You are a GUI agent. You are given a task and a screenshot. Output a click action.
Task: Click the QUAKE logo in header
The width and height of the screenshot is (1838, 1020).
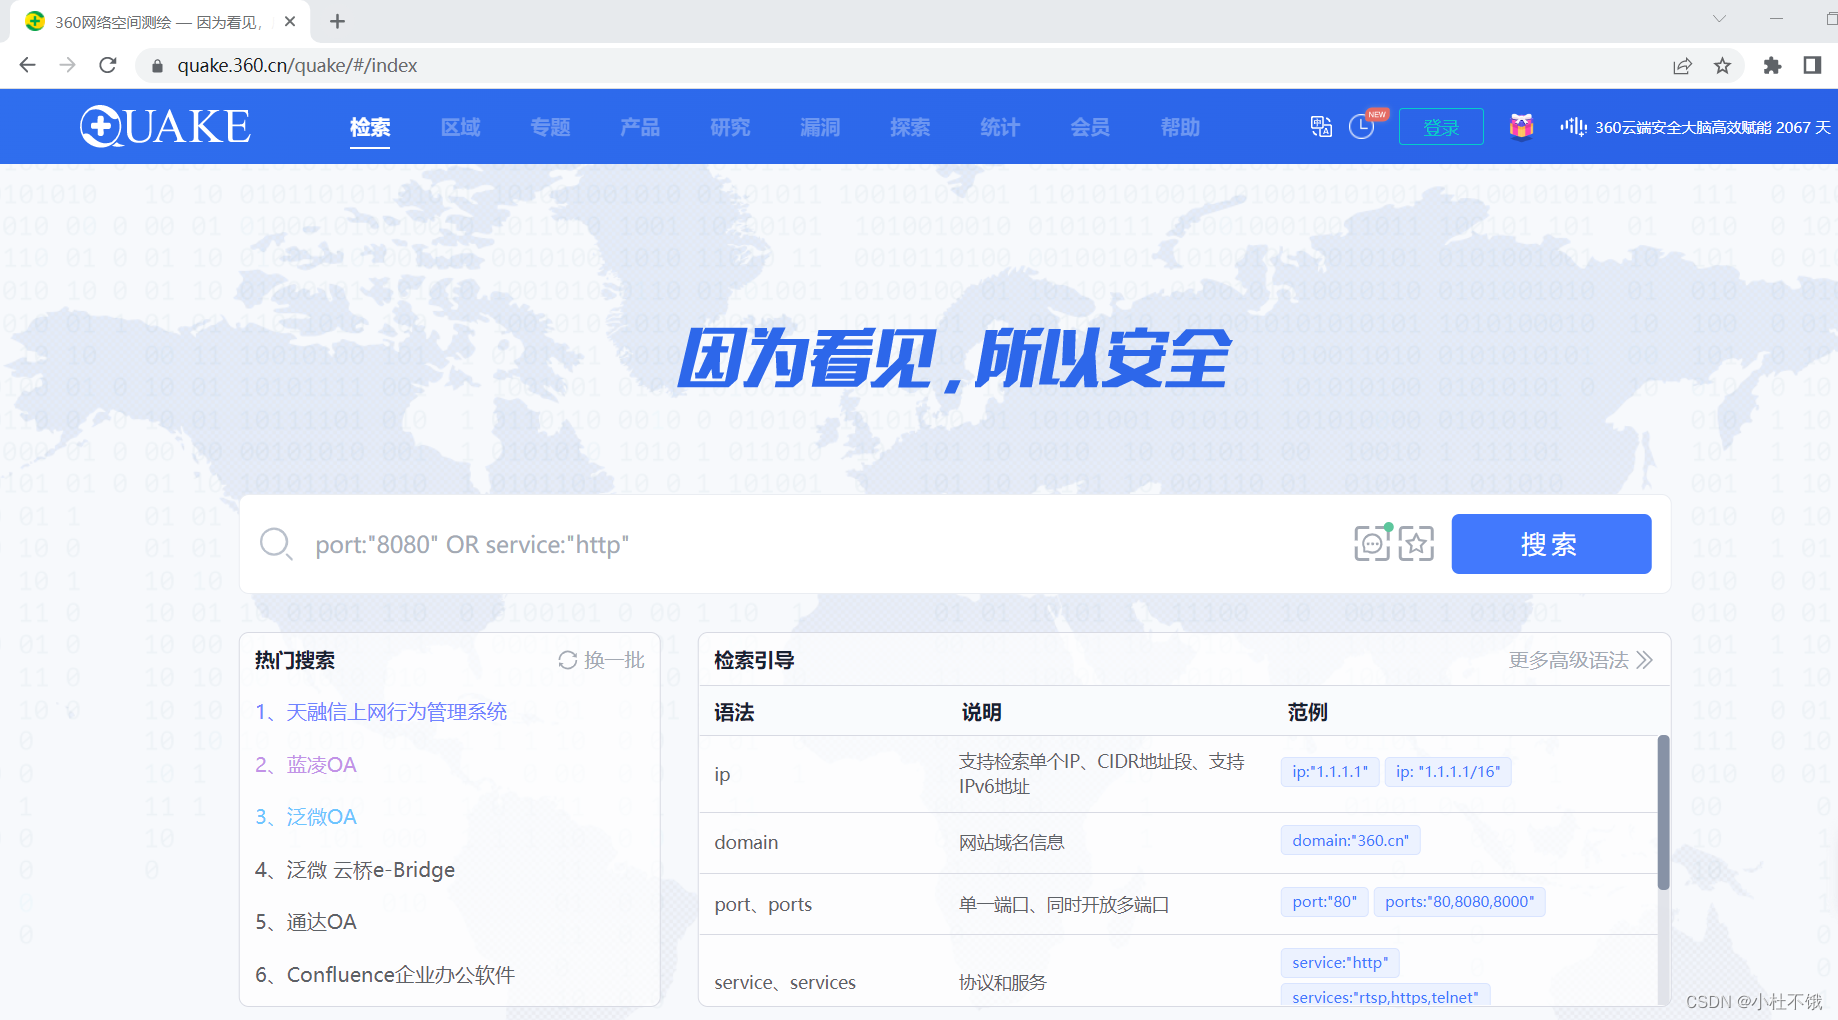(x=165, y=127)
